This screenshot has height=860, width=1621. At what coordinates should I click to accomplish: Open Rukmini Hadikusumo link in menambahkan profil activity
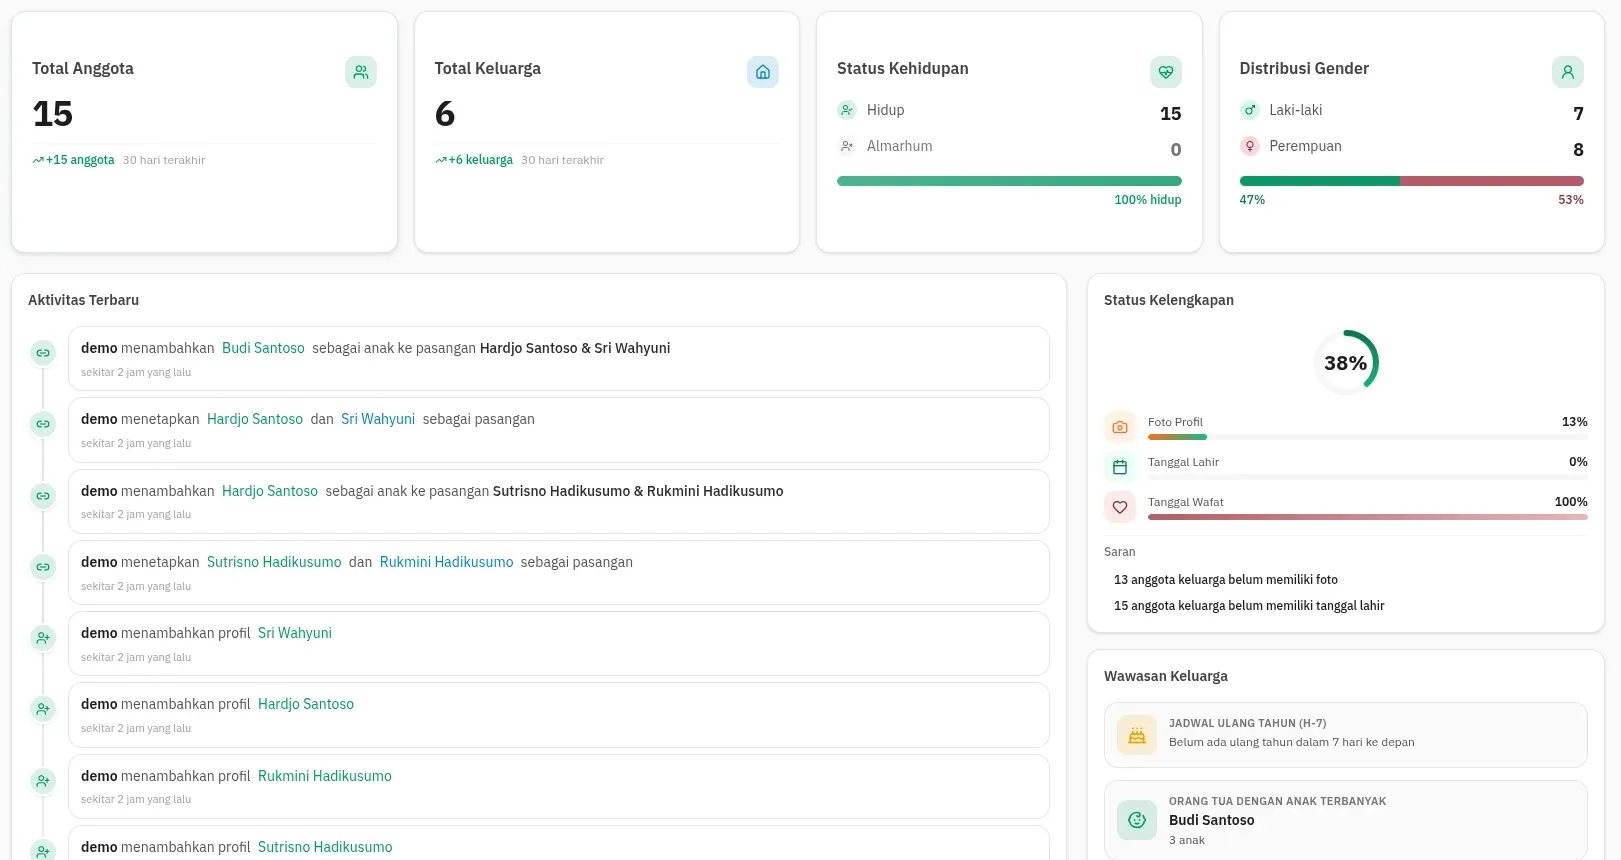[x=325, y=776]
